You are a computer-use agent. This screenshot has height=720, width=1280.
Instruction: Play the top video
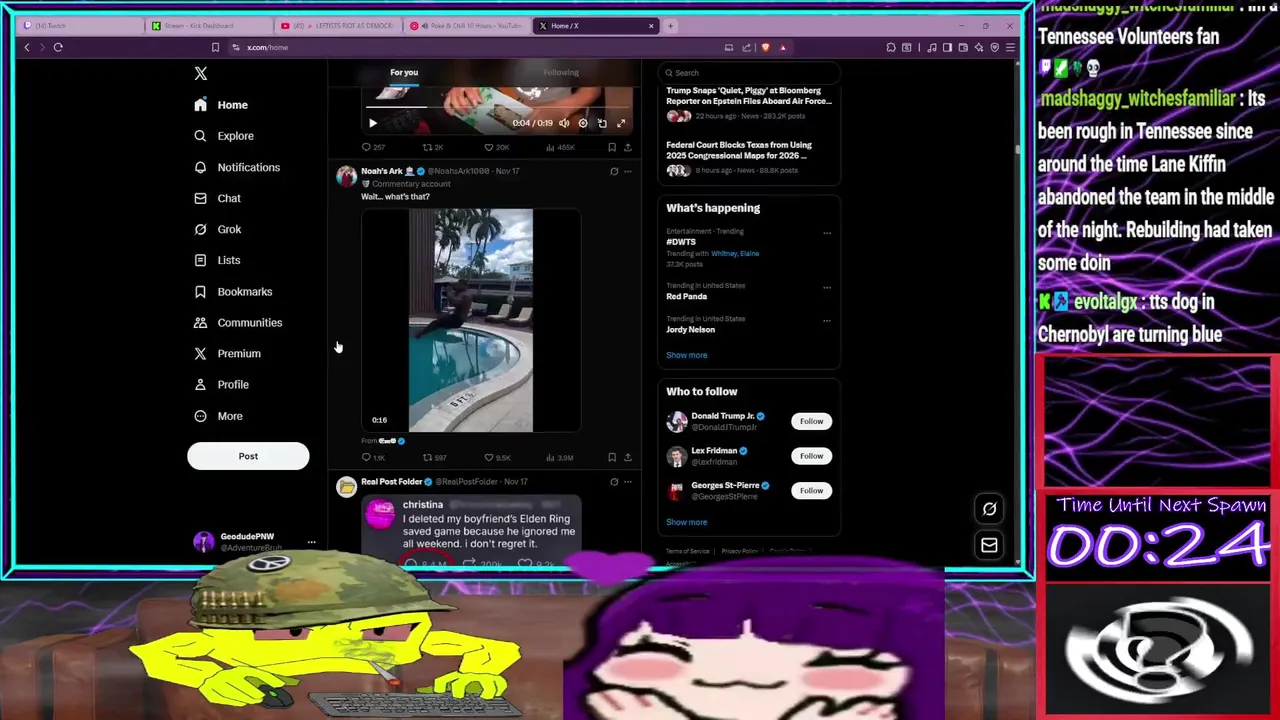tap(373, 123)
